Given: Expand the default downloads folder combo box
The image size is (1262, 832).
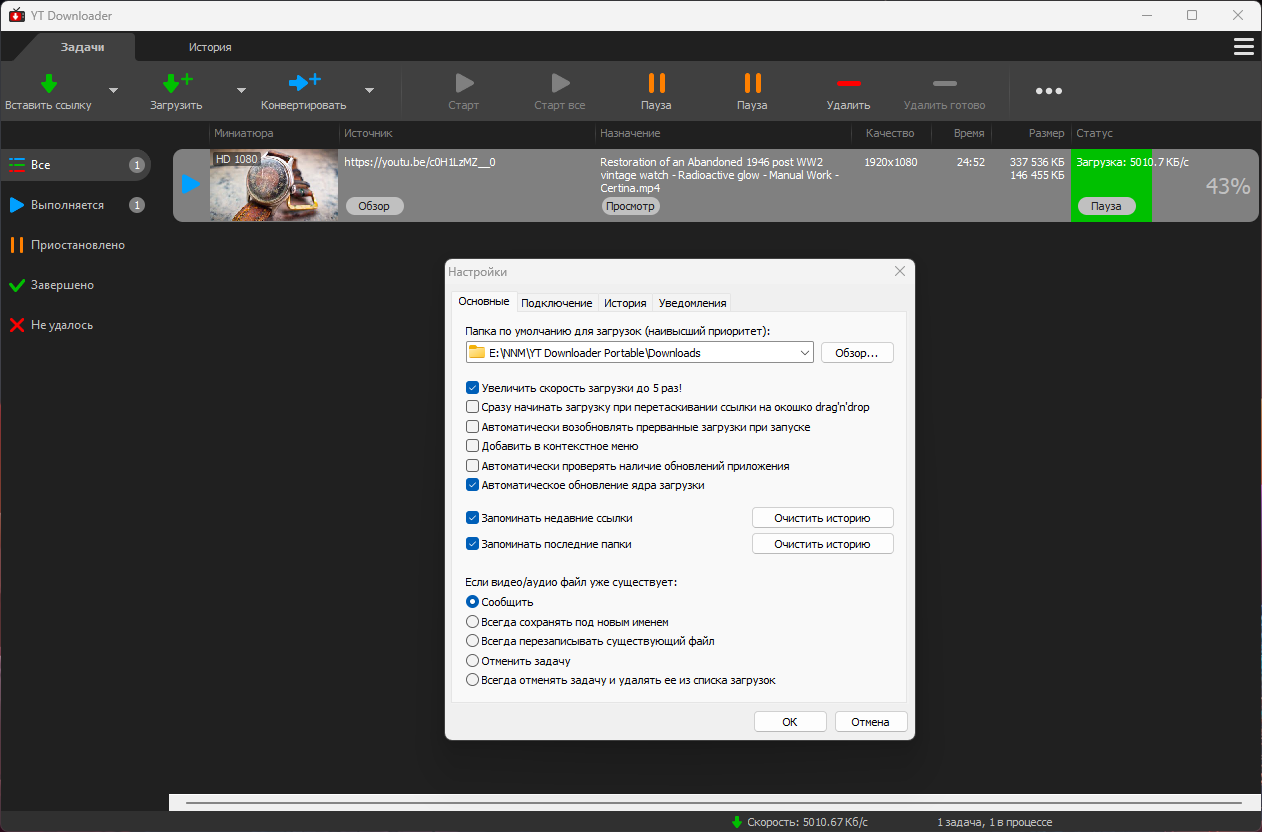Looking at the screenshot, I should 639,353.
